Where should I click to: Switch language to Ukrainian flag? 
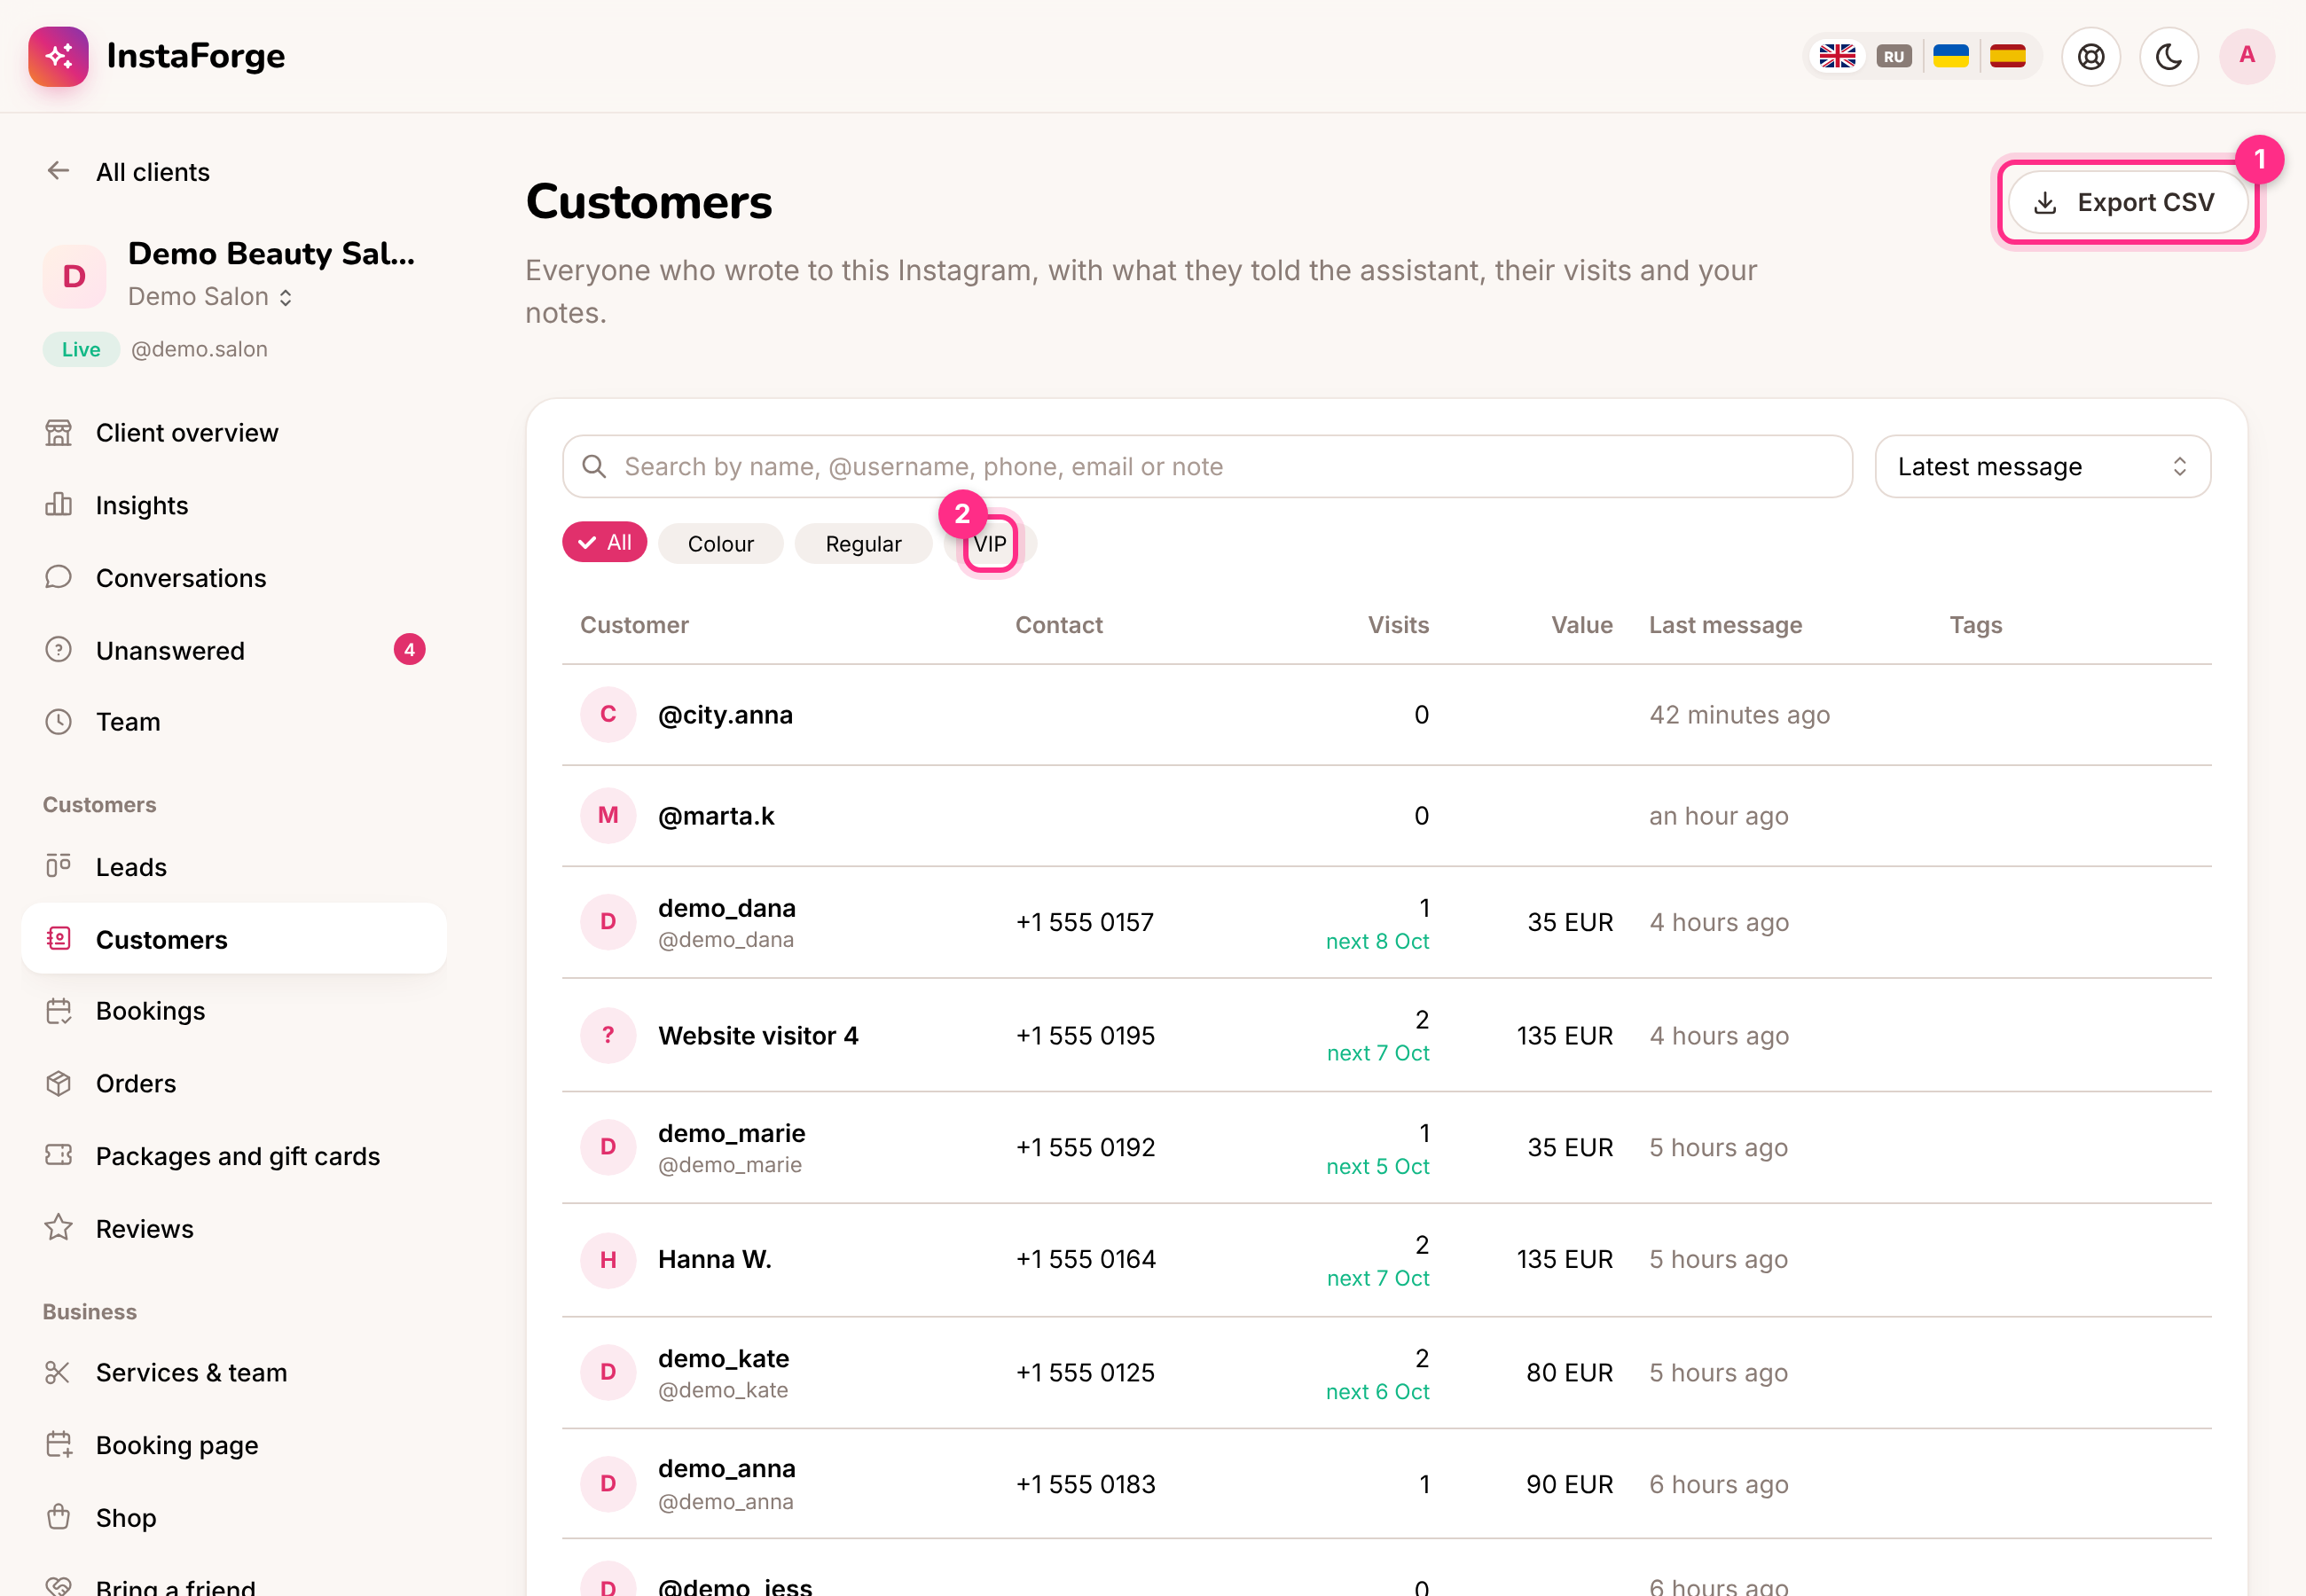[1950, 56]
